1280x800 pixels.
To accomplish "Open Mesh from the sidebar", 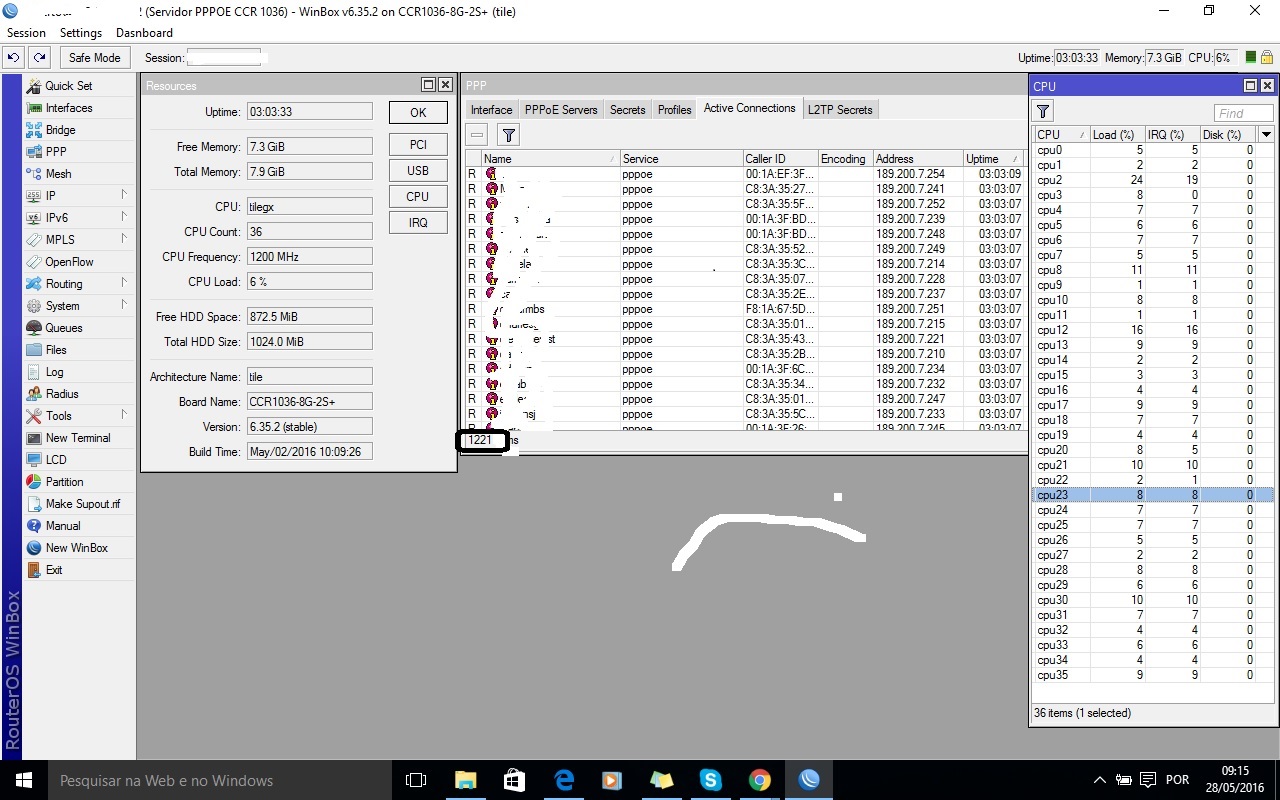I will pos(58,174).
